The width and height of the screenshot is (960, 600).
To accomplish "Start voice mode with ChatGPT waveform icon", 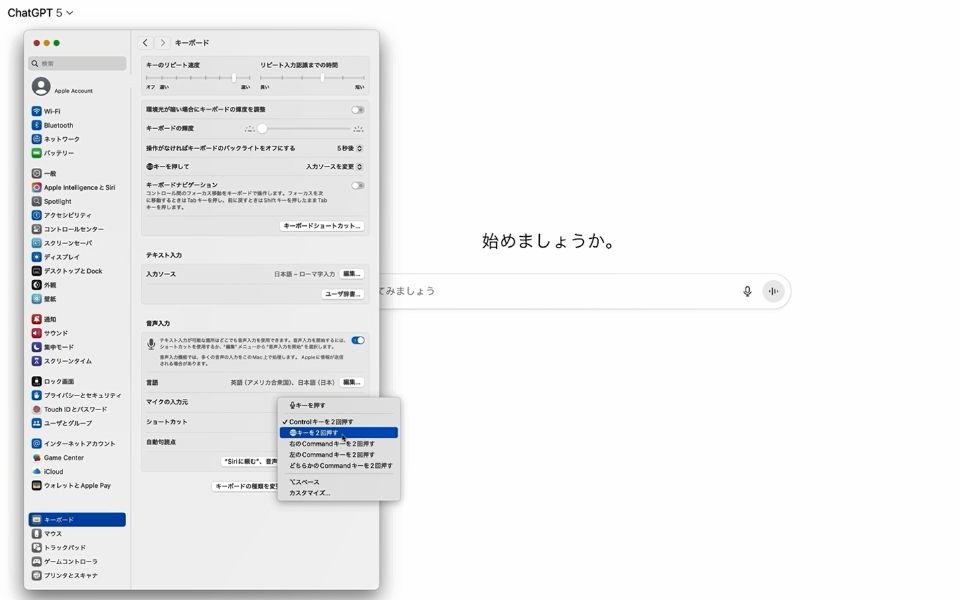I will [773, 291].
